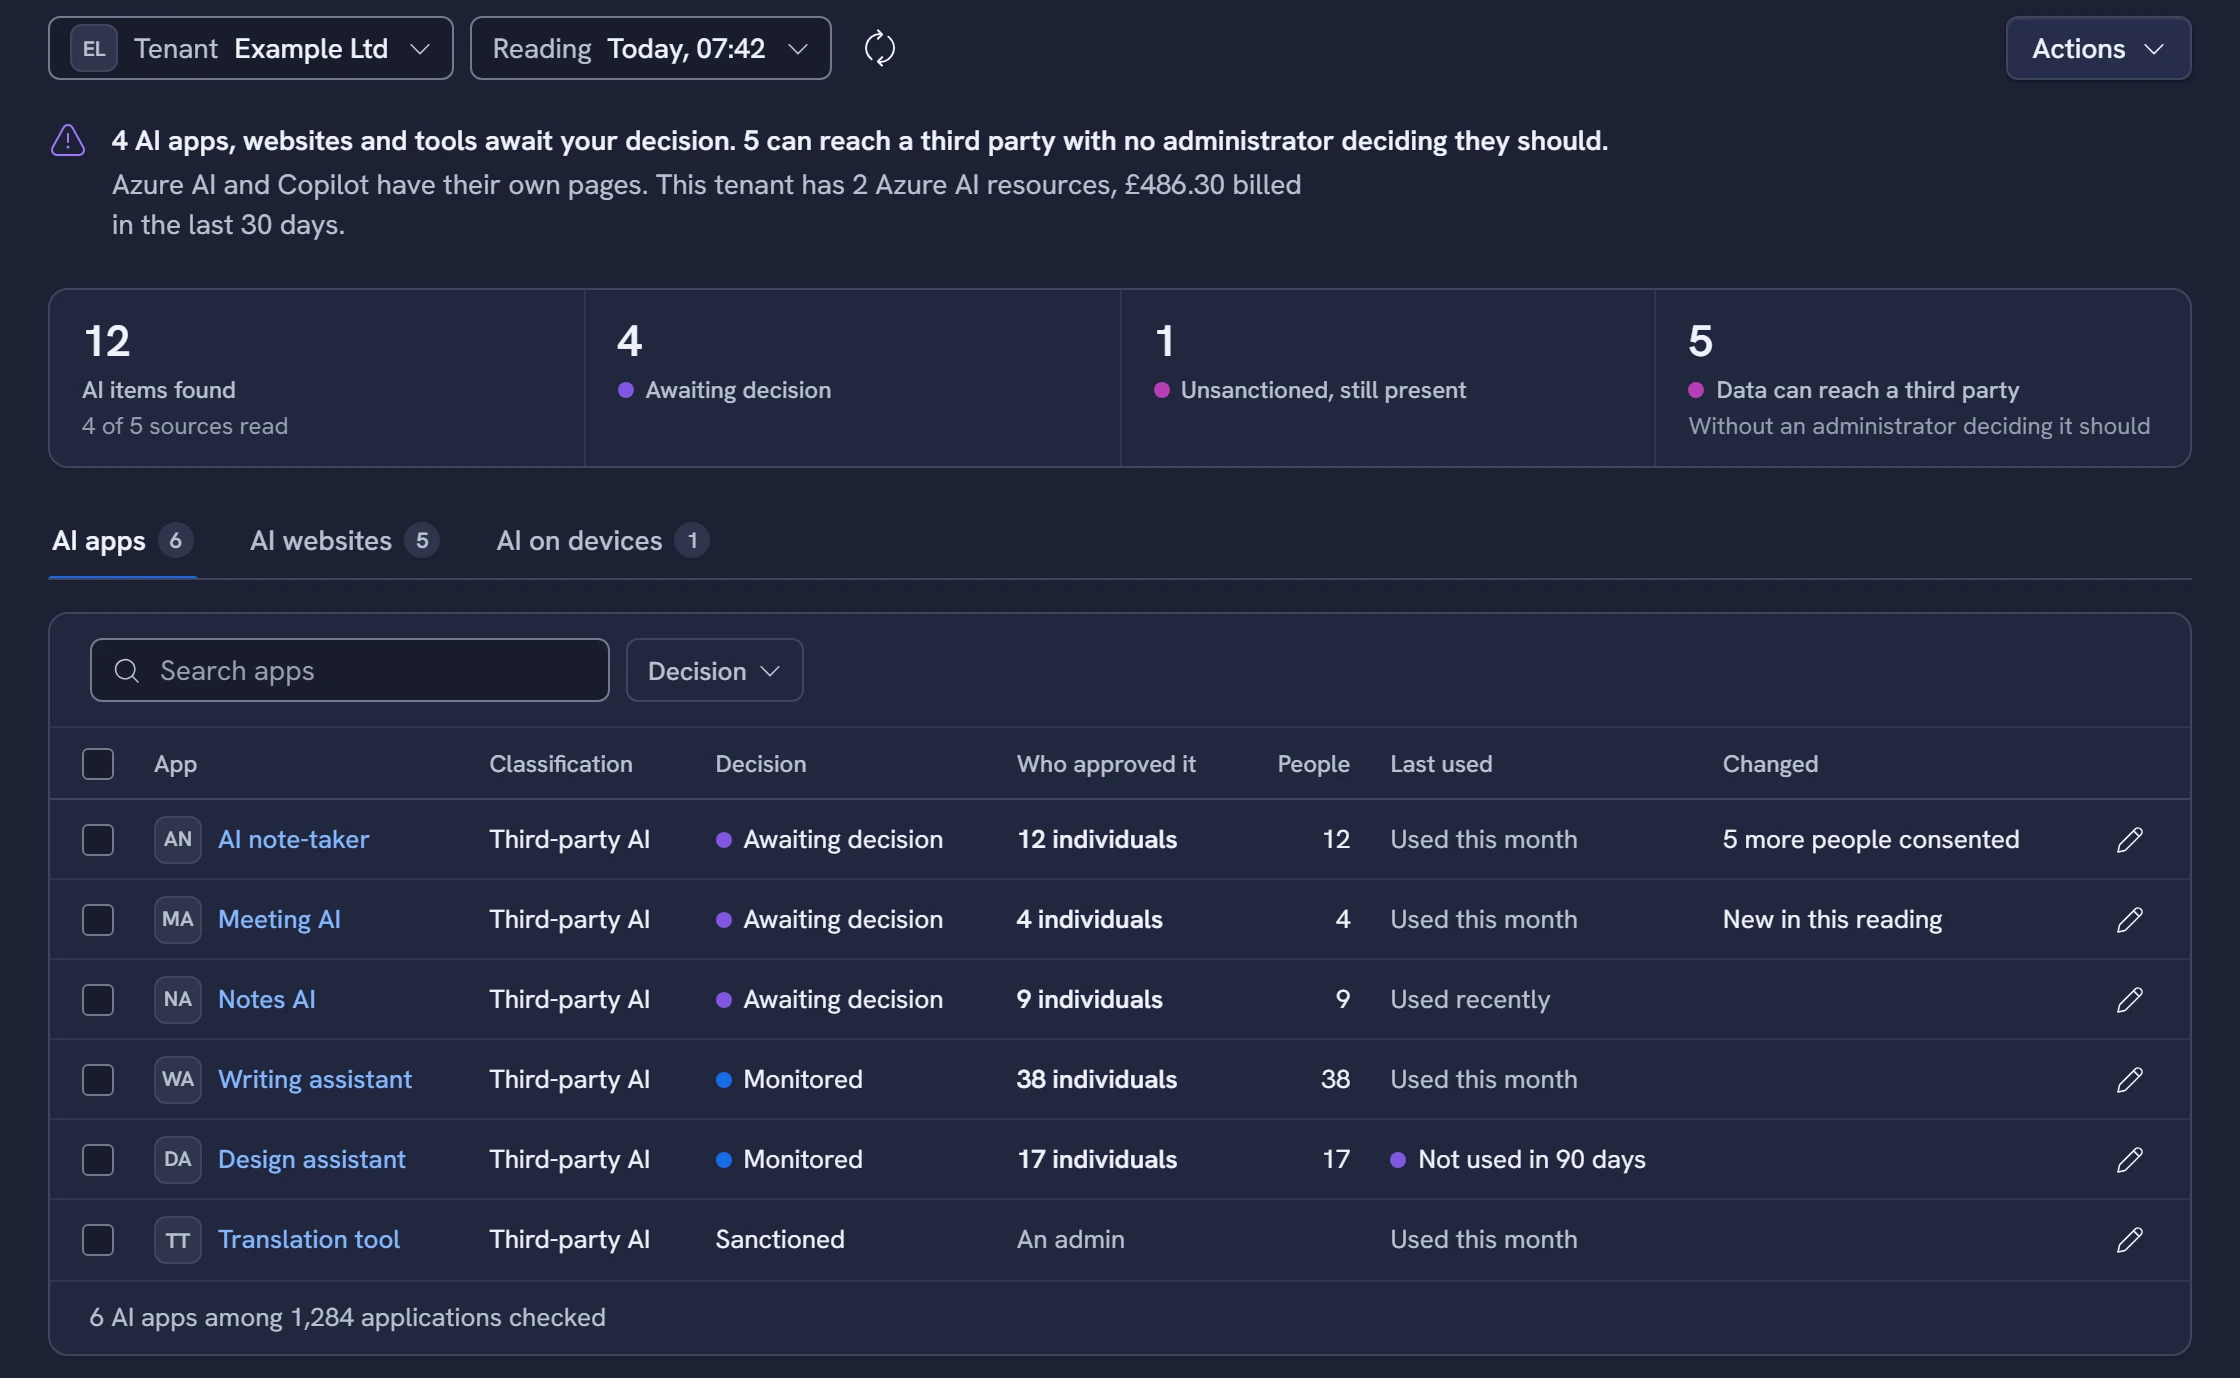Select the Writing assistant row checkbox
The width and height of the screenshot is (2240, 1378).
tap(98, 1079)
